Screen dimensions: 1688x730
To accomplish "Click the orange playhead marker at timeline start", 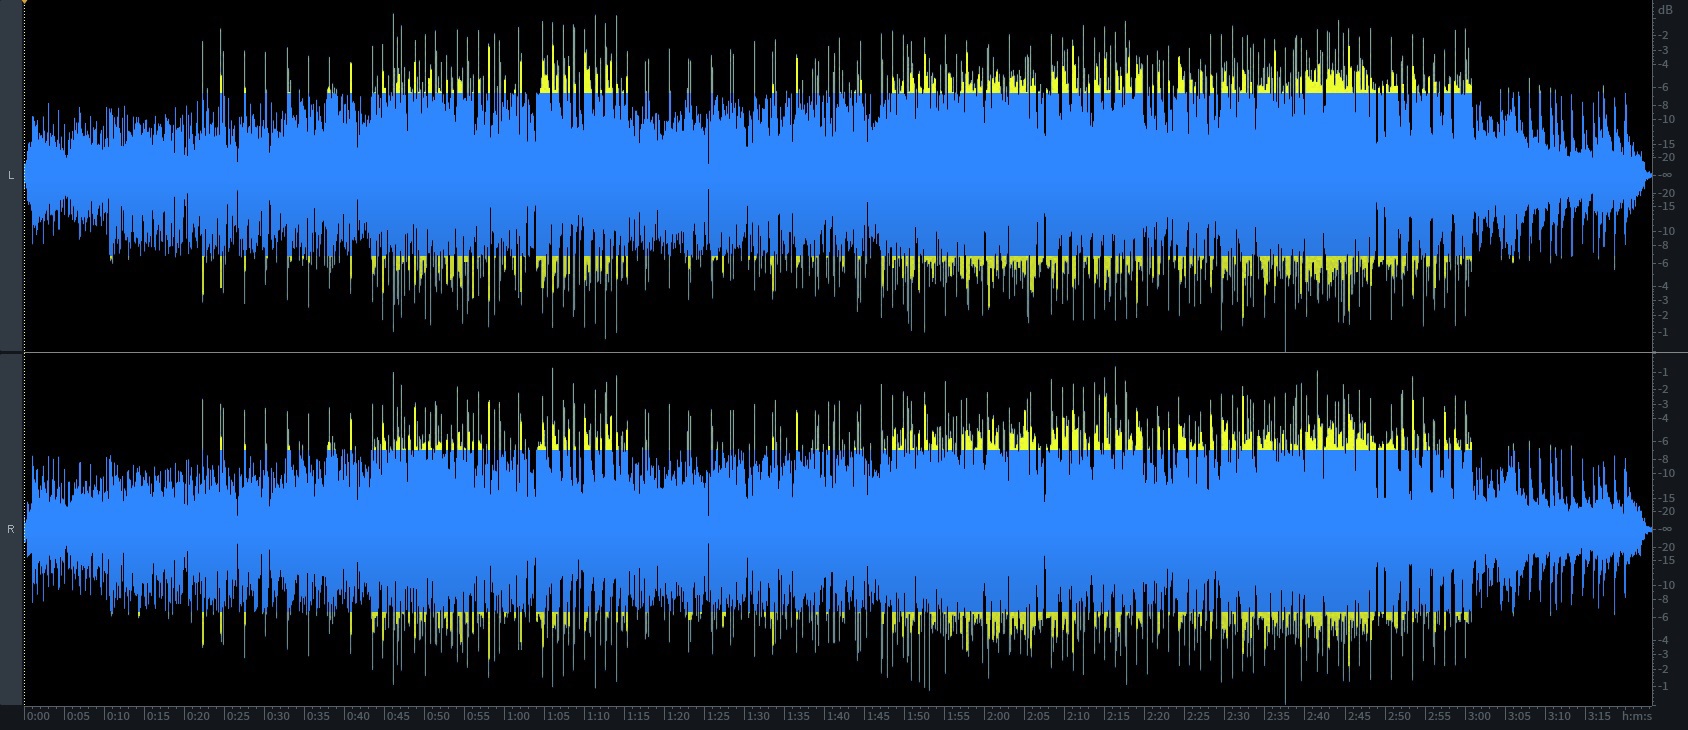I will coord(24,2).
